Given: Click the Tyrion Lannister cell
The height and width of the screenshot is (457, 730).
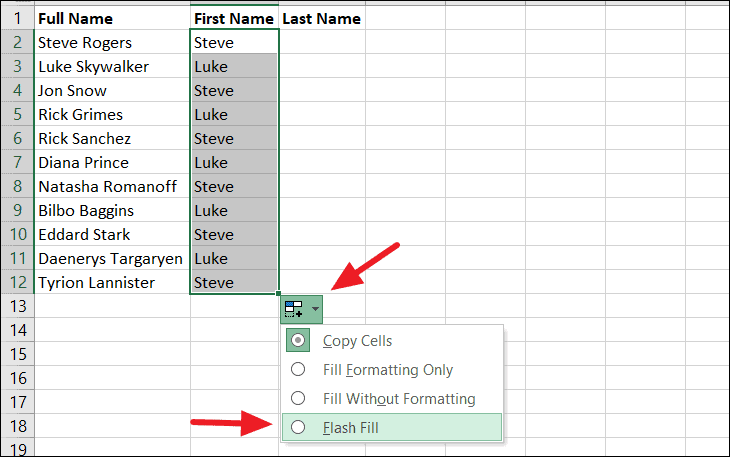Looking at the screenshot, I should [110, 283].
